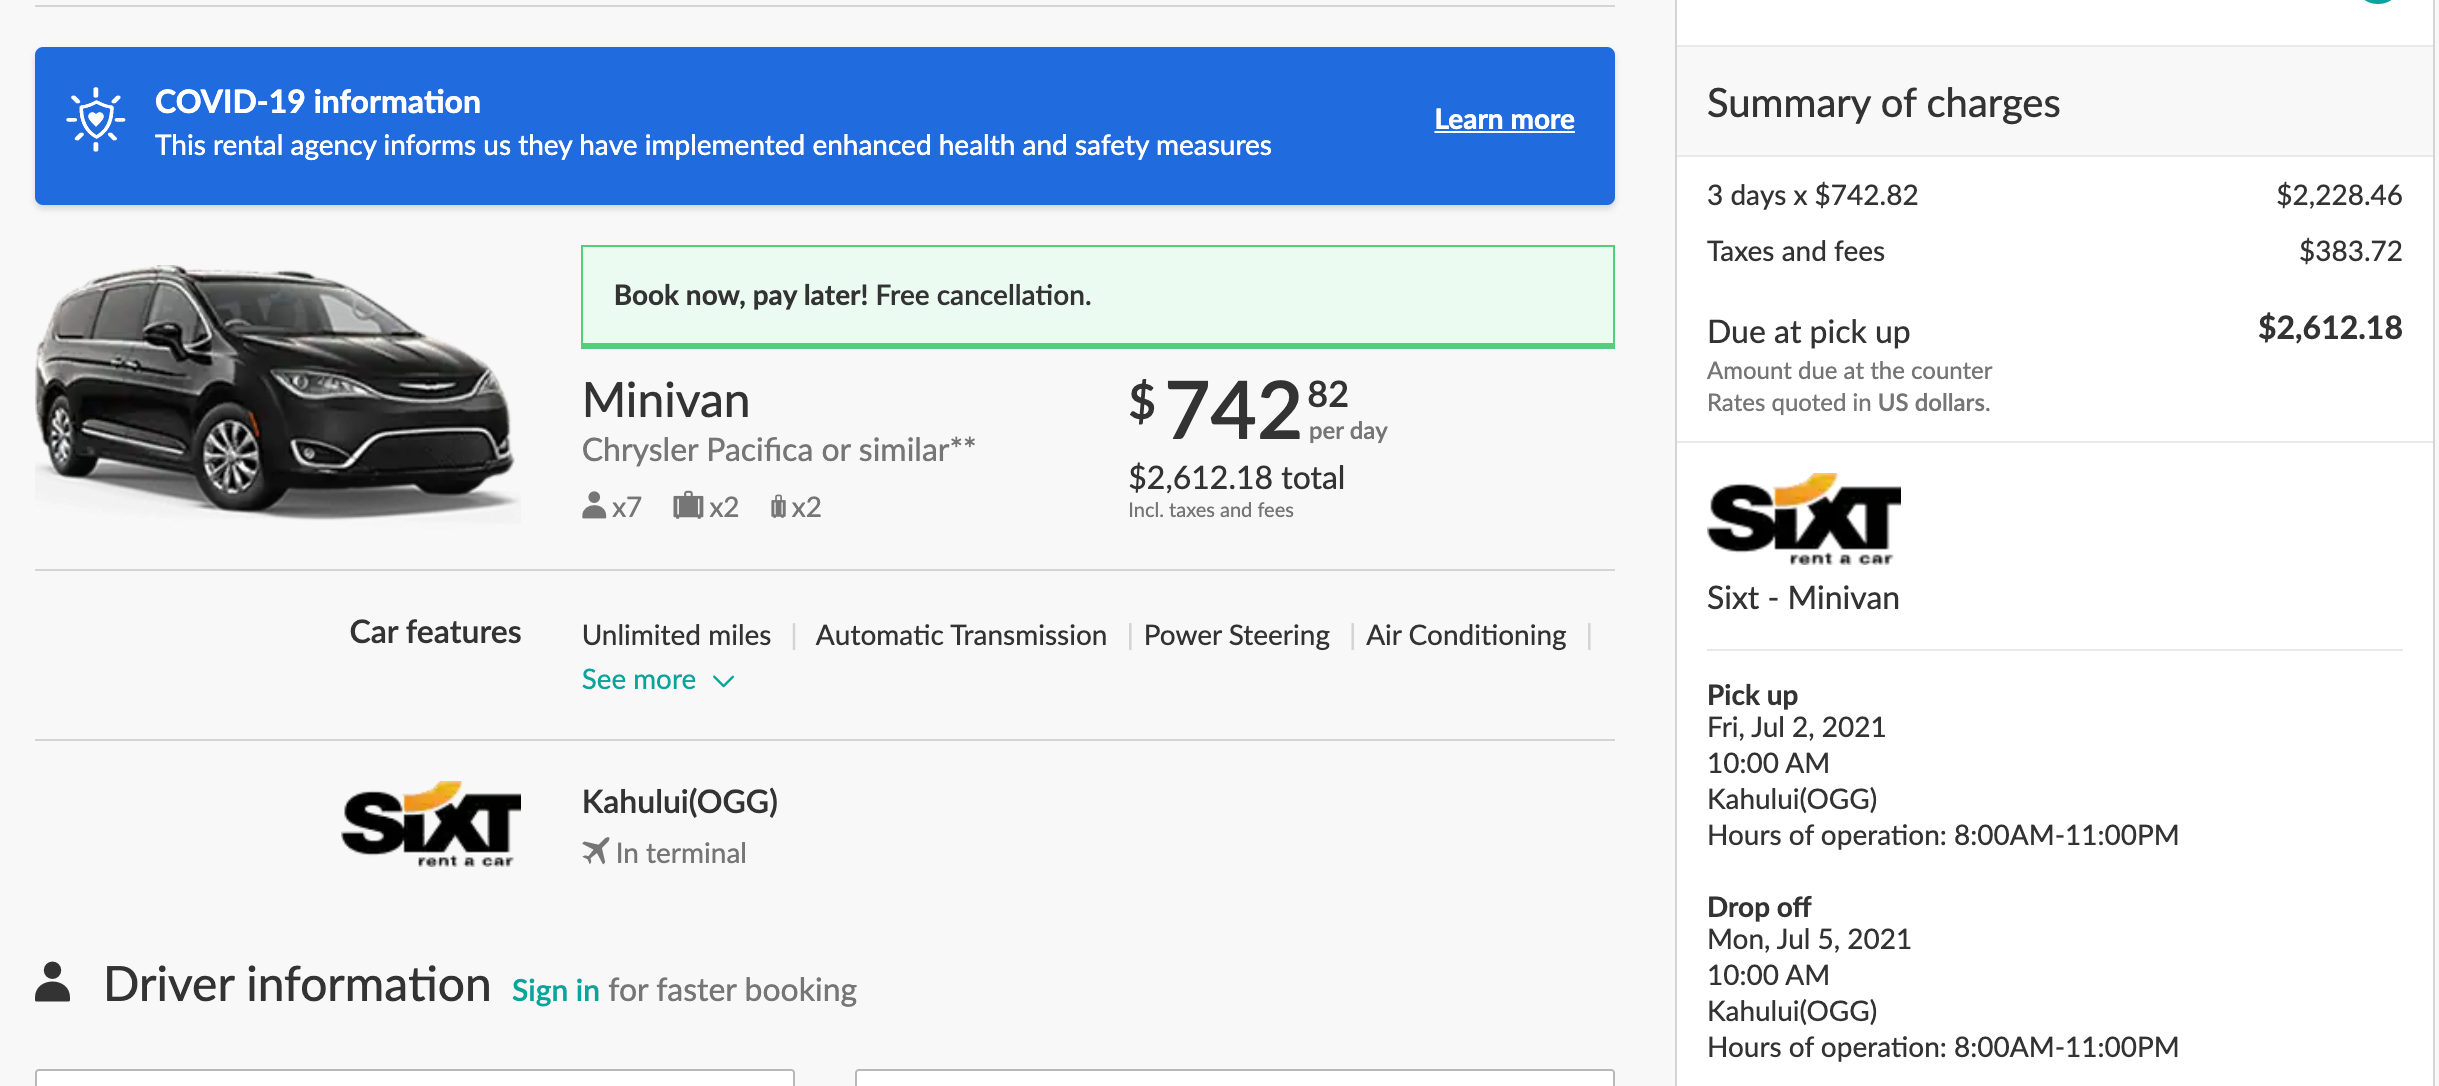
Task: Click the driver information person icon
Action: (x=53, y=983)
